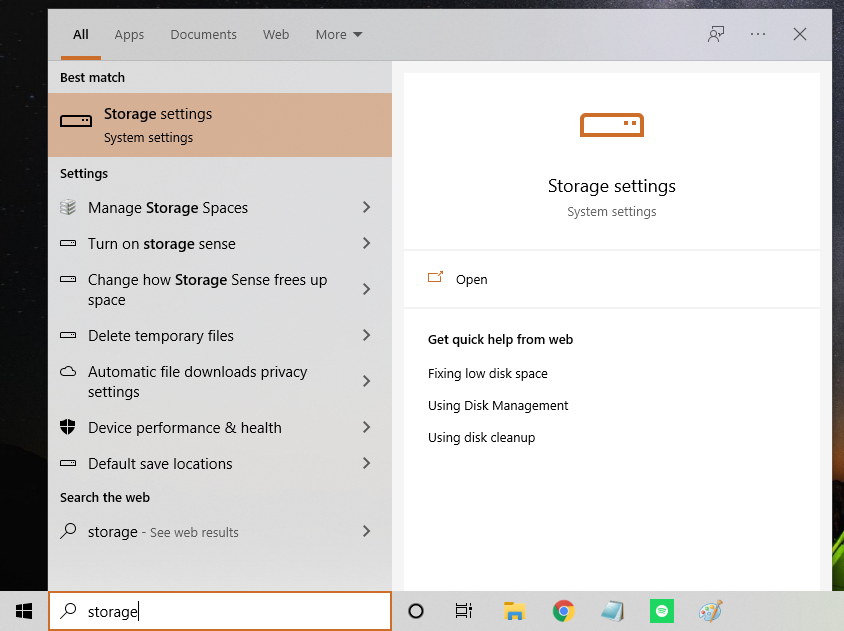Click the magnifier icon in search box
Viewport: 844px width, 631px height.
coord(68,611)
